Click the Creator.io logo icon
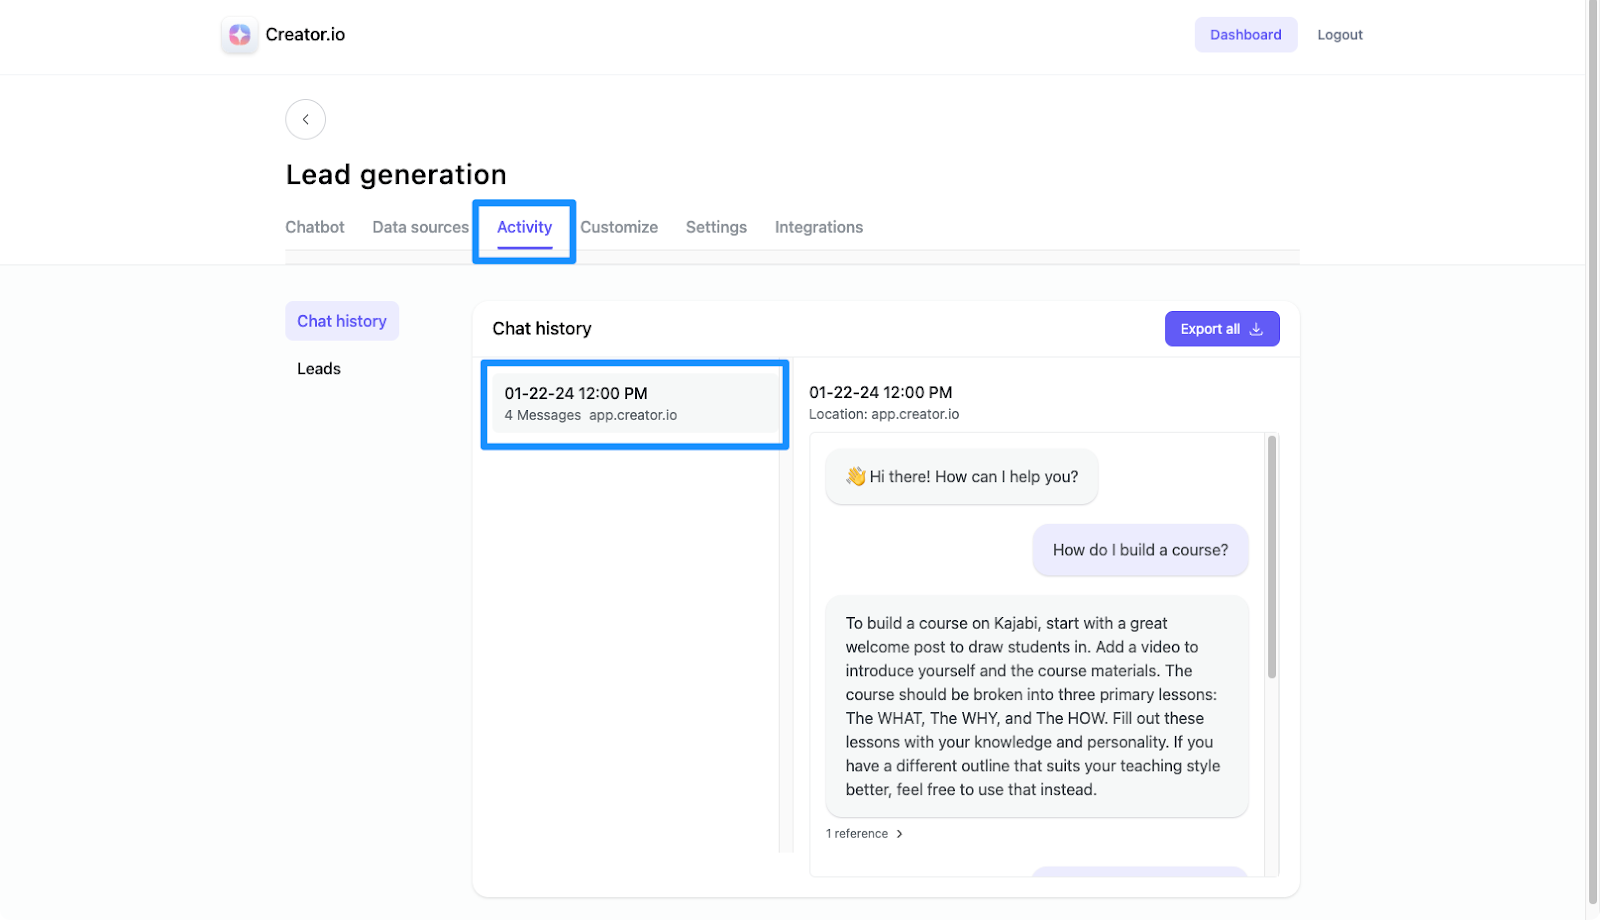The width and height of the screenshot is (1600, 920). (x=240, y=35)
